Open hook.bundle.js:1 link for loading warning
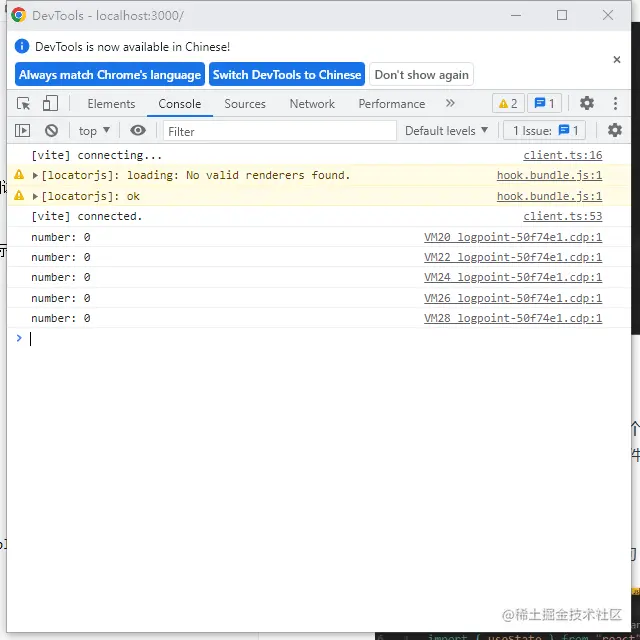640x640 pixels. (549, 175)
